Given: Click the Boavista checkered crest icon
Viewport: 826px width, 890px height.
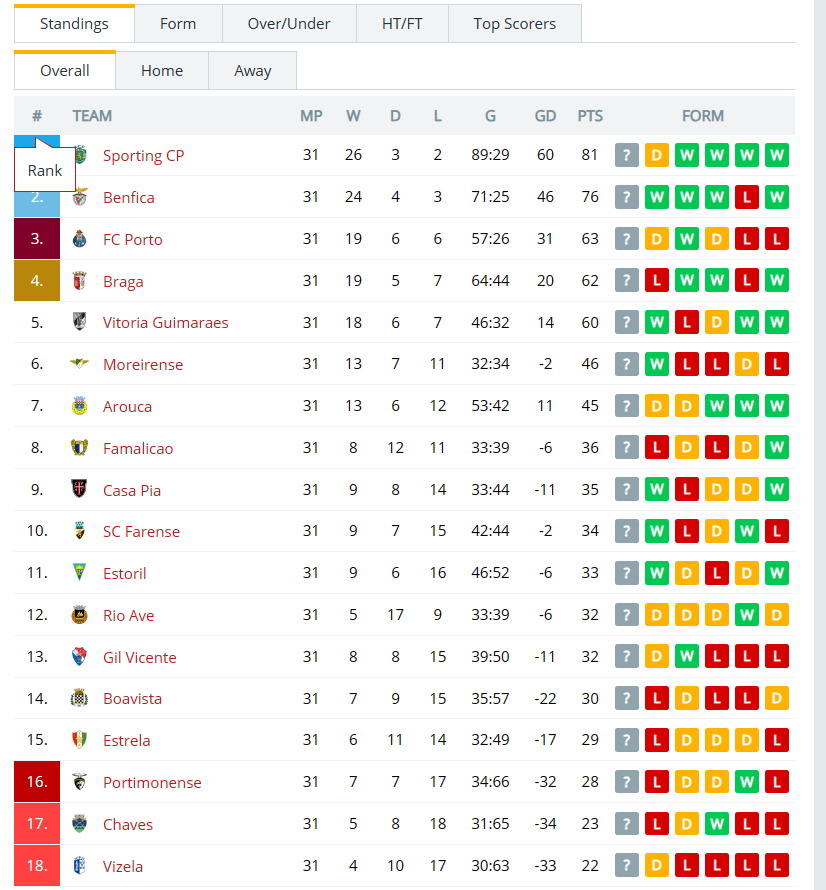Looking at the screenshot, I should pos(79,698).
